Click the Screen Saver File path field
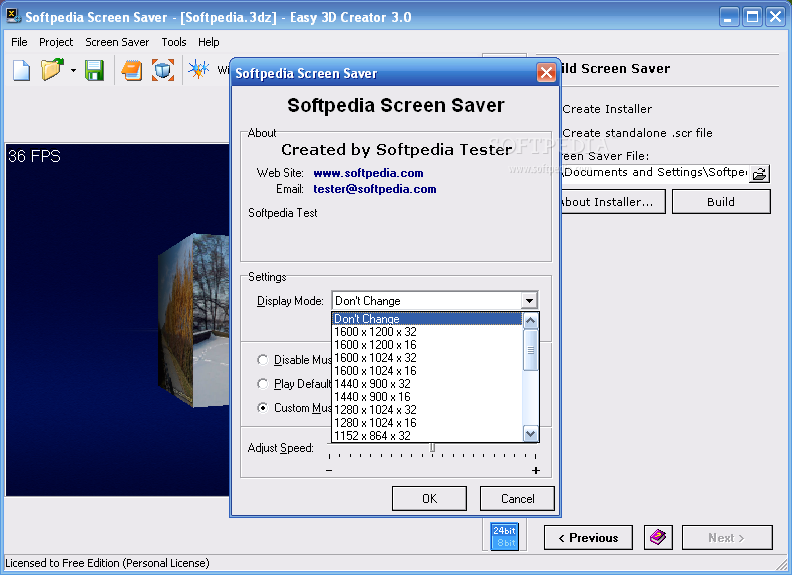The height and width of the screenshot is (575, 792). [x=654, y=173]
